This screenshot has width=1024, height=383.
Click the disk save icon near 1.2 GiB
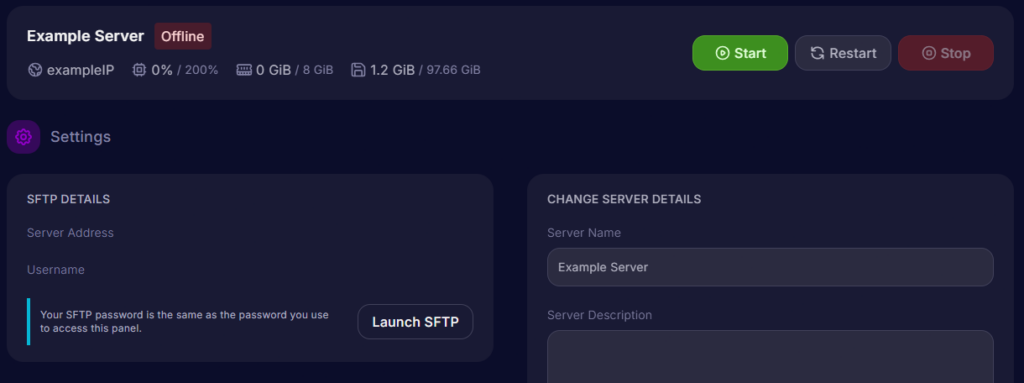(x=358, y=70)
